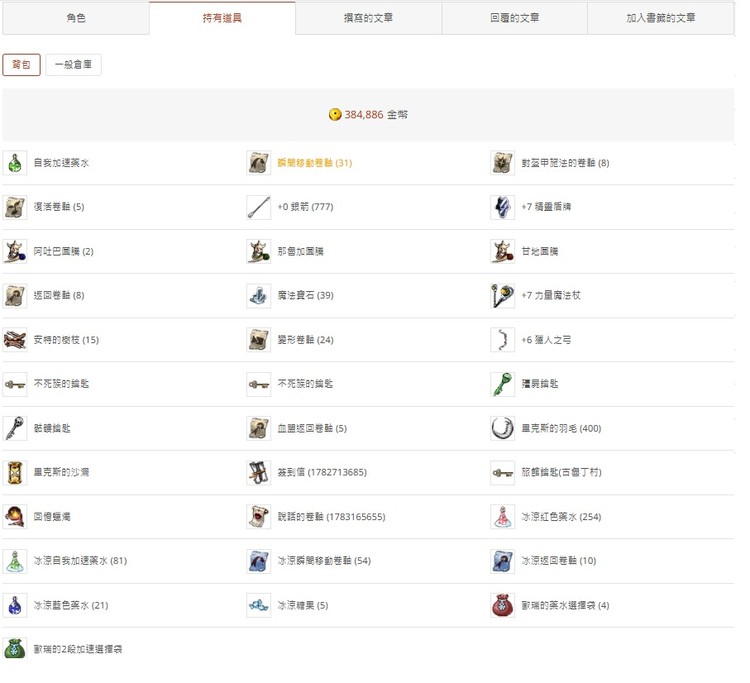The image size is (750, 683).
Task: Select the green 歐瑞的2段加速選擇袋 bag icon
Action: coord(15,650)
